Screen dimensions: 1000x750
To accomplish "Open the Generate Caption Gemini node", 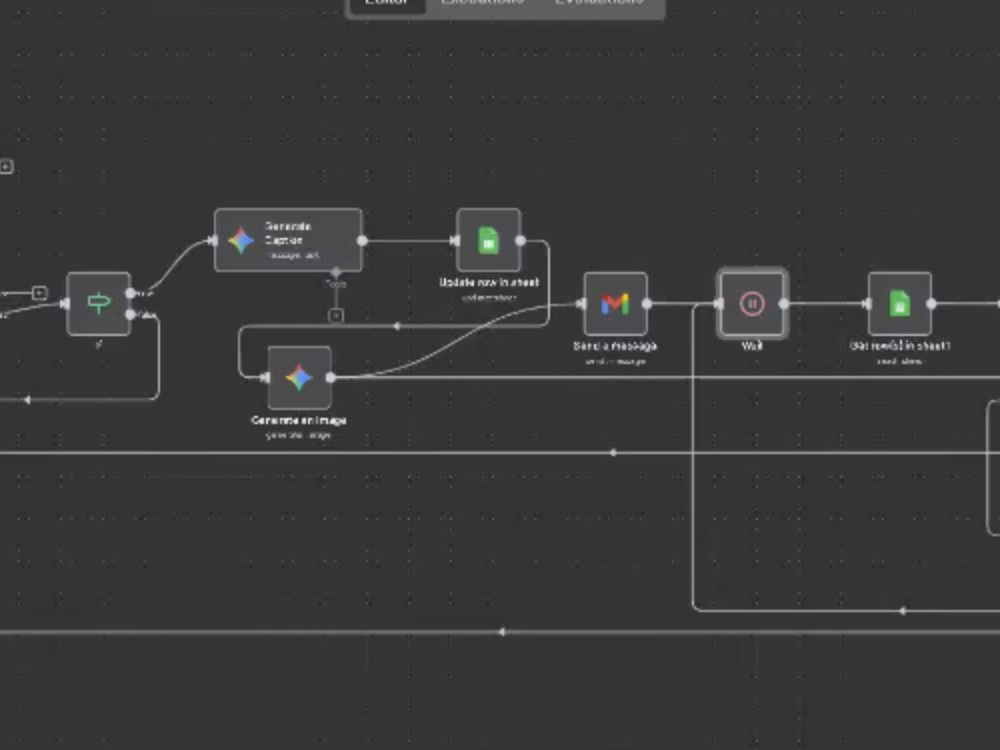I will point(288,240).
